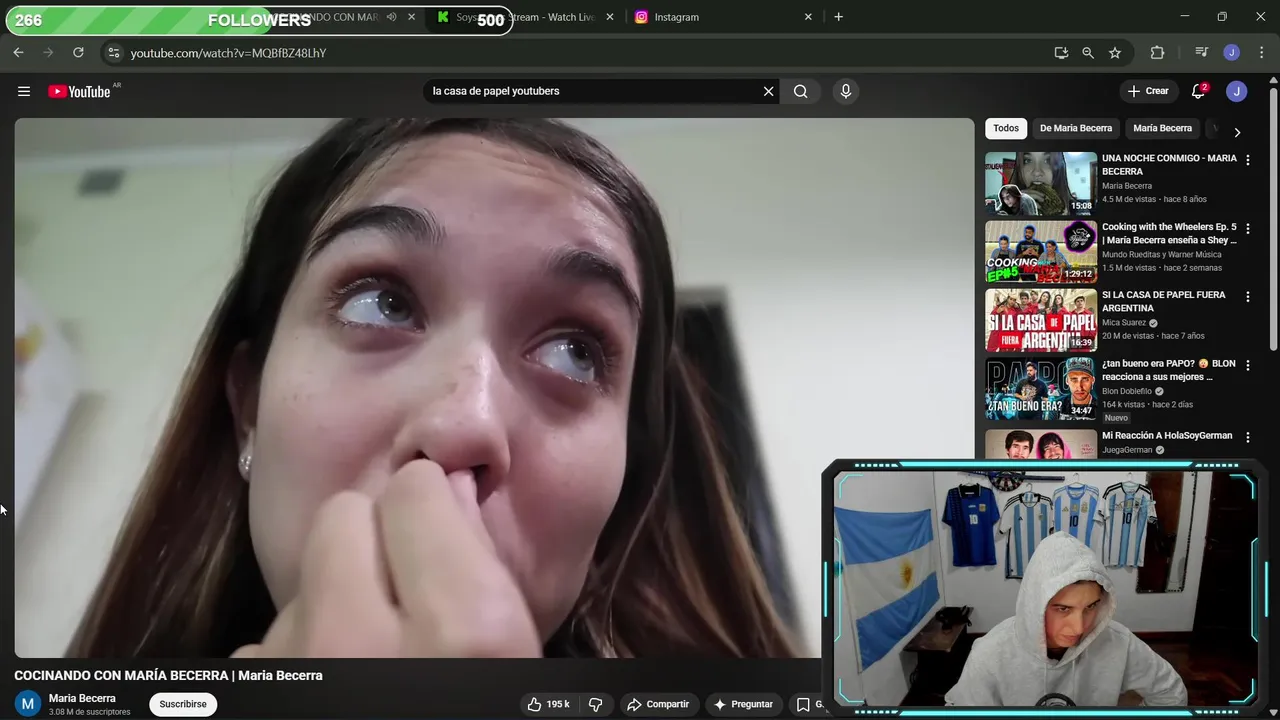The height and width of the screenshot is (720, 1280).
Task: Switch to the Kick Watch Live tab
Action: pos(525,17)
